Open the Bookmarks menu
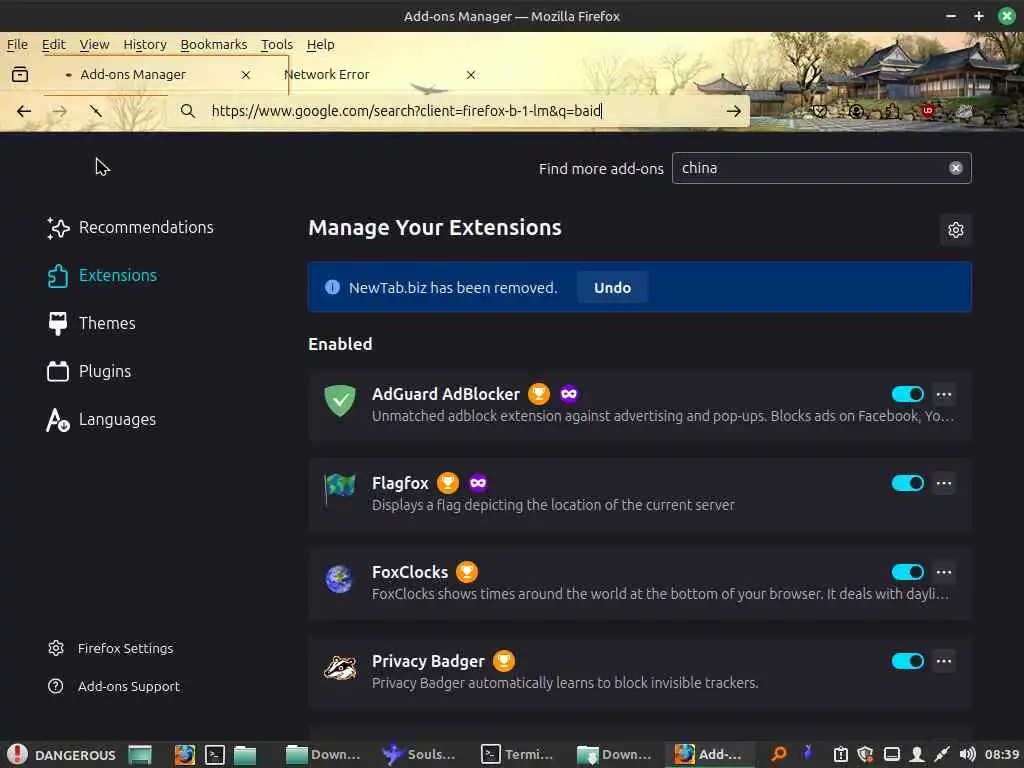 (214, 44)
